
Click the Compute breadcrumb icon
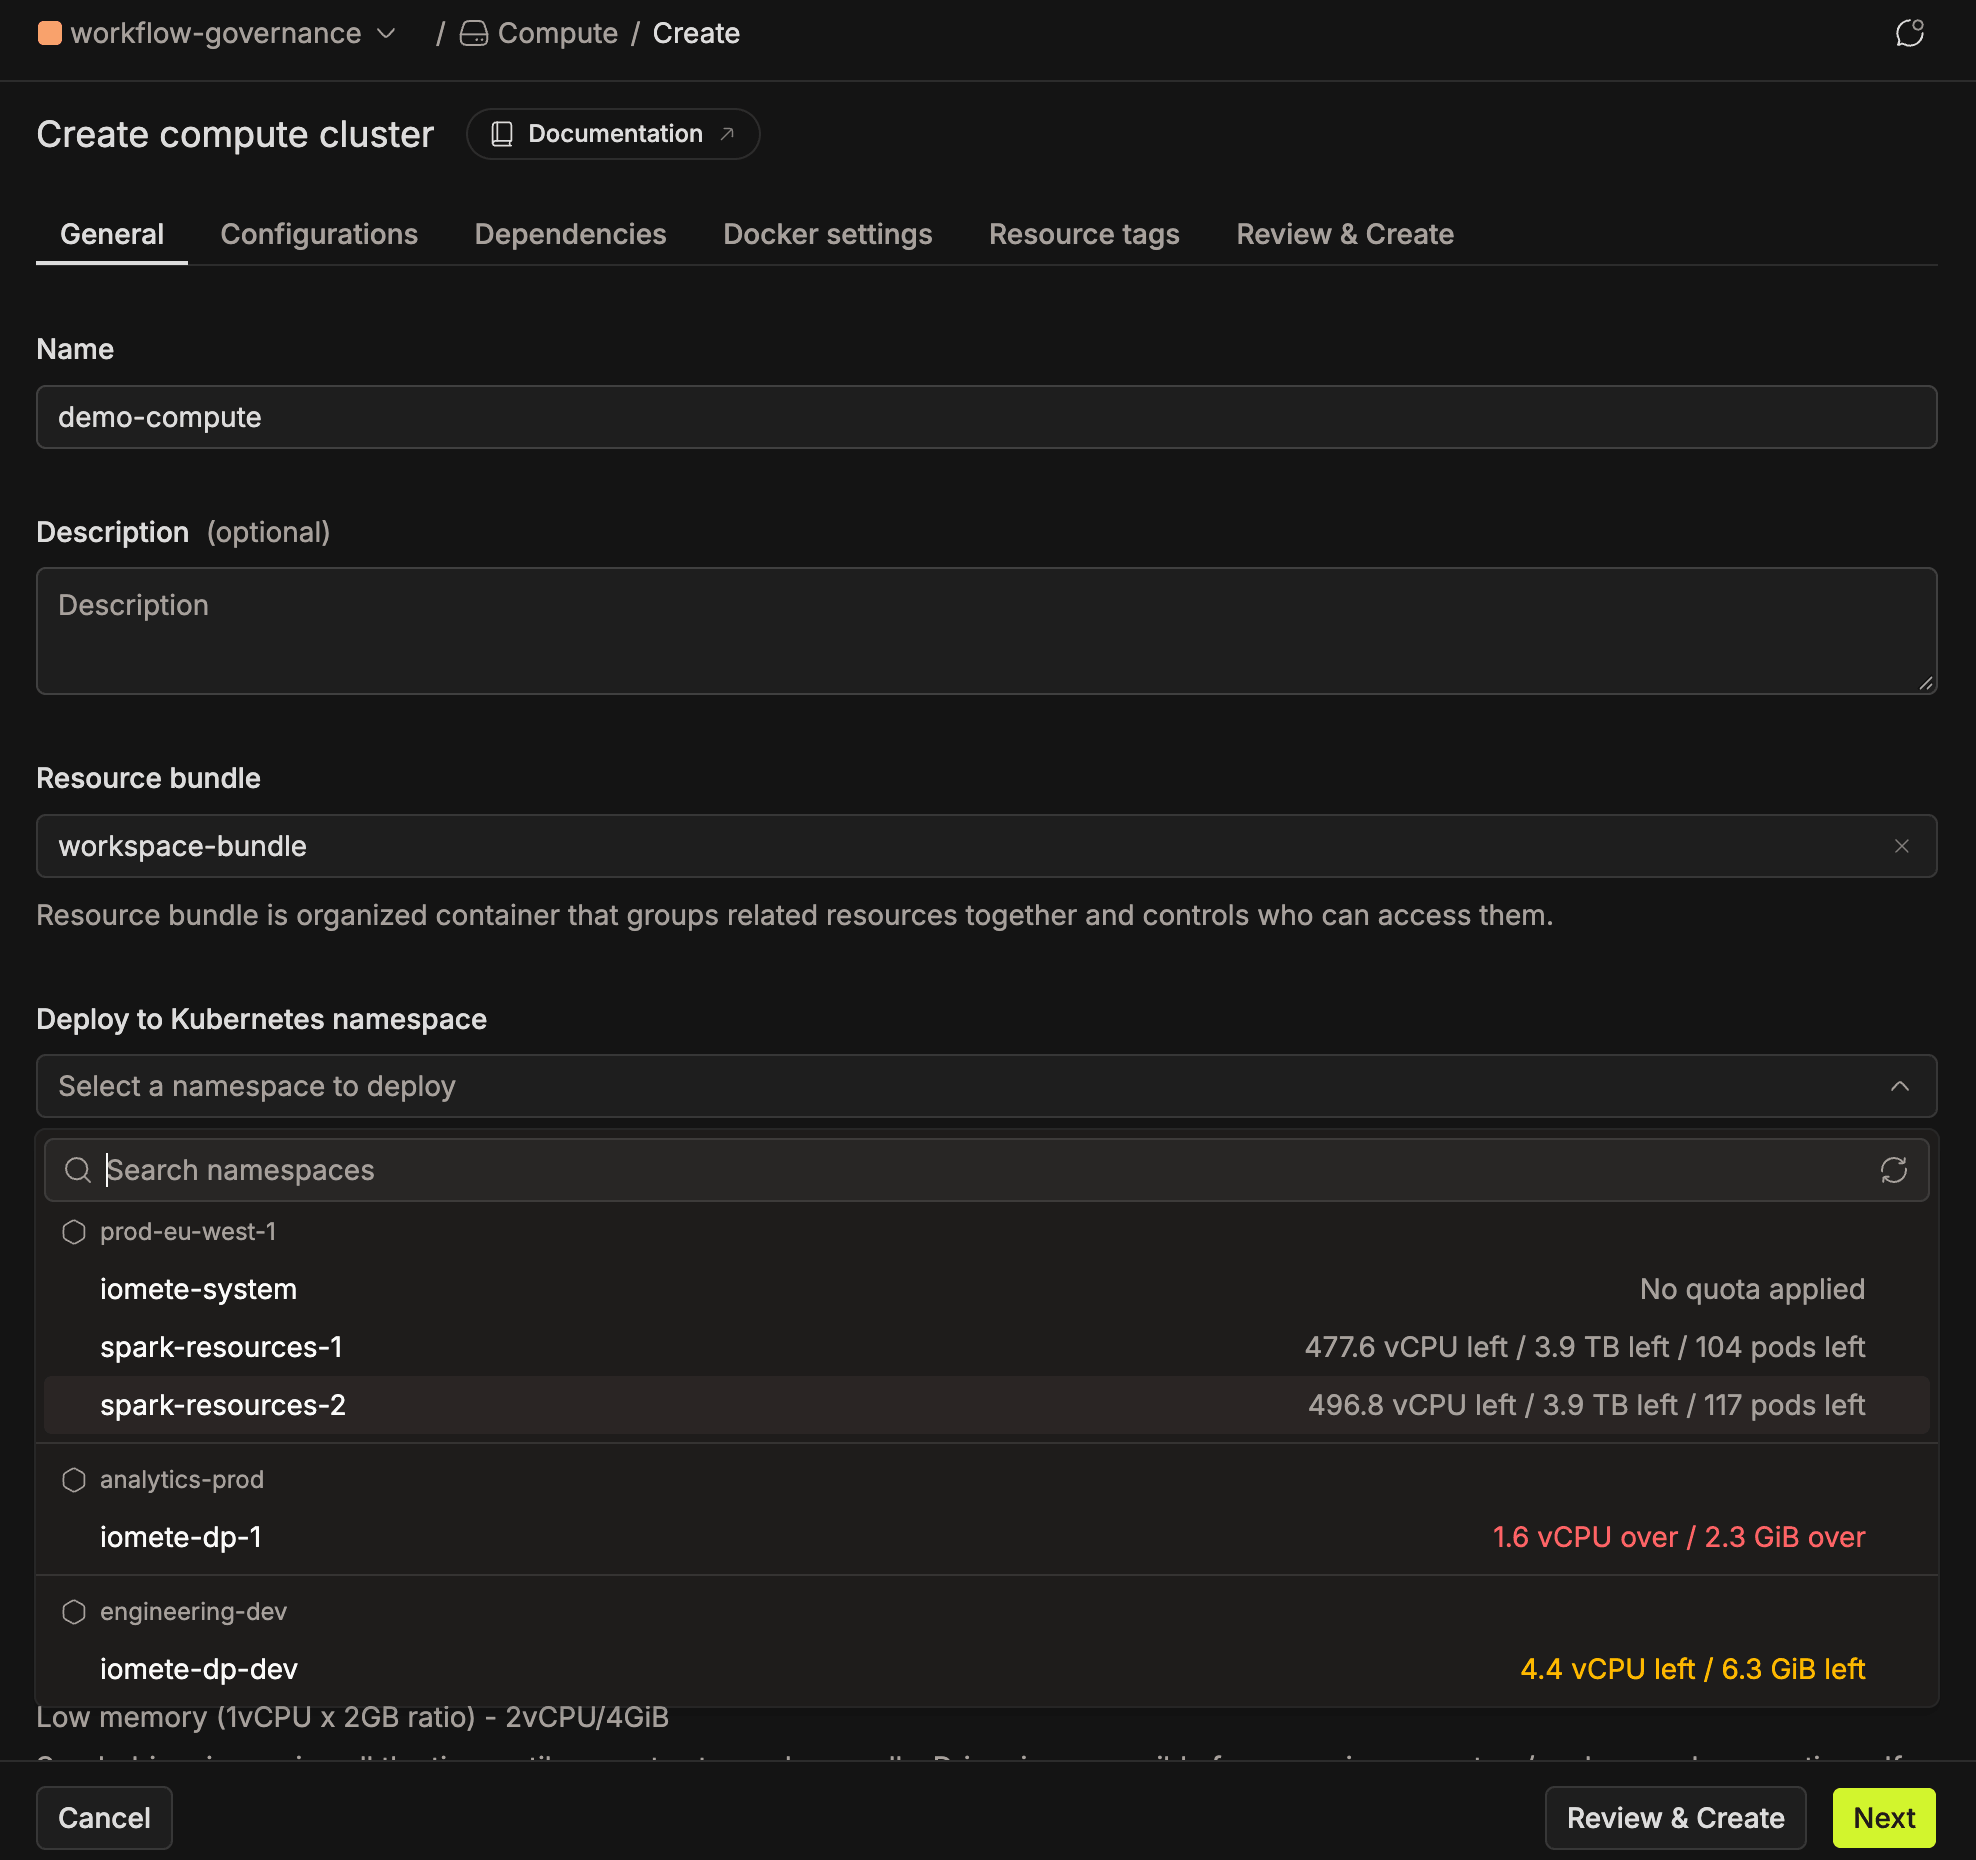(x=474, y=34)
